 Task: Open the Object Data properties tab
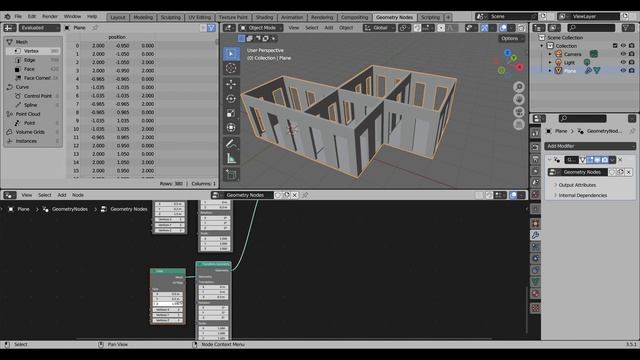(x=536, y=282)
